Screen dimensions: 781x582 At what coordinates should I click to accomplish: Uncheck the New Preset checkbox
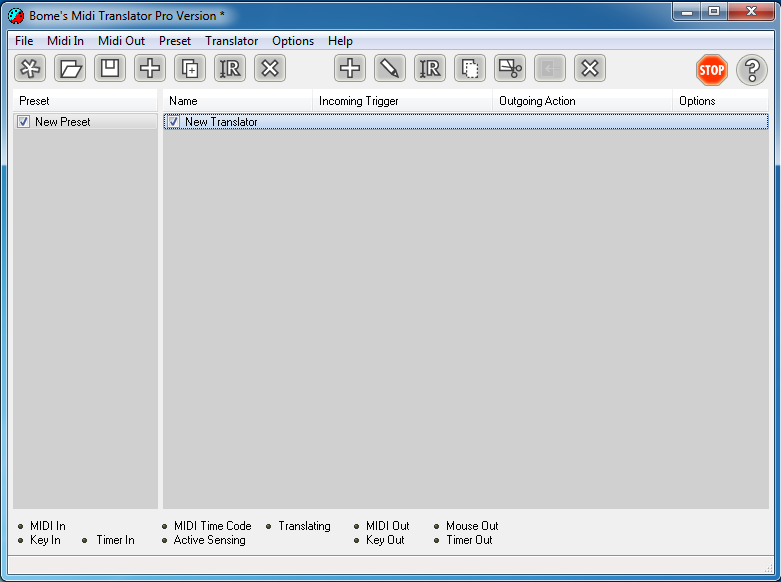pos(23,122)
